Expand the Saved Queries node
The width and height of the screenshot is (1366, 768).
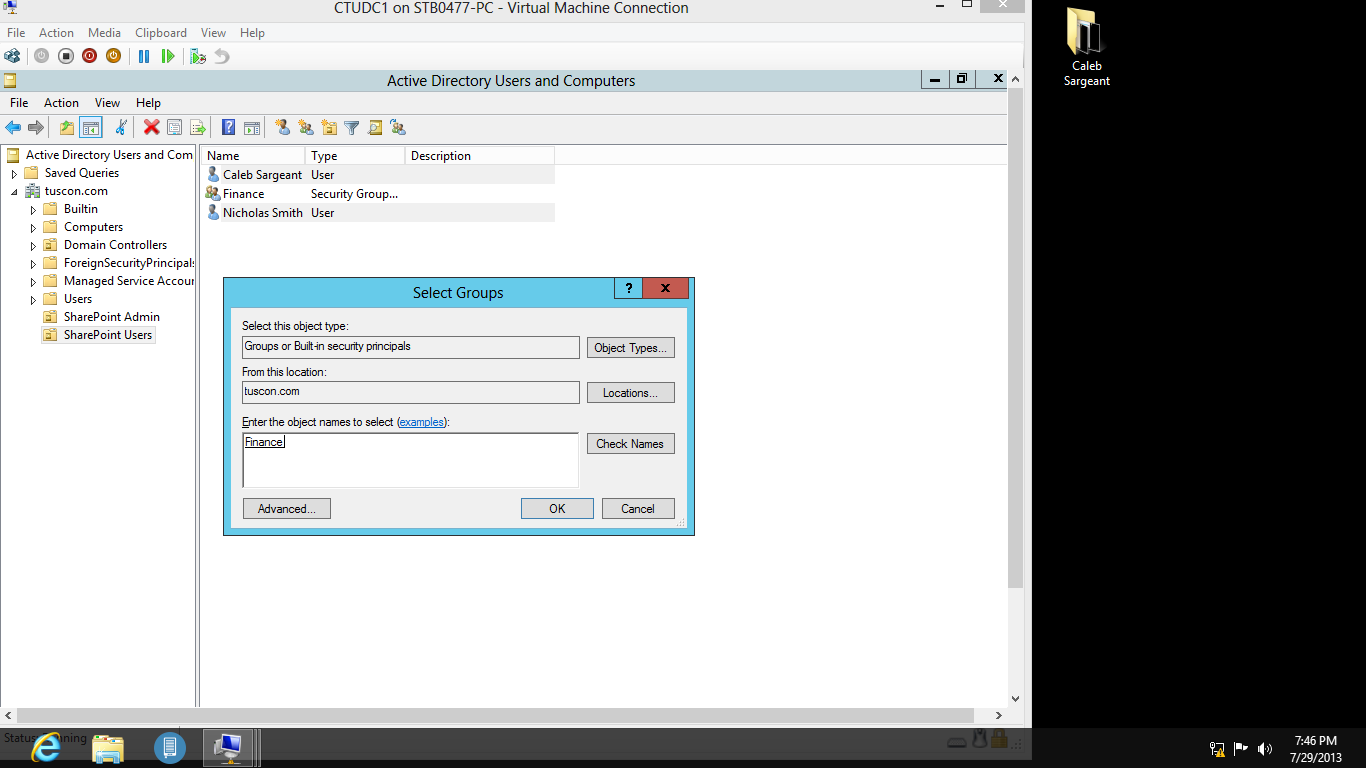pos(14,173)
